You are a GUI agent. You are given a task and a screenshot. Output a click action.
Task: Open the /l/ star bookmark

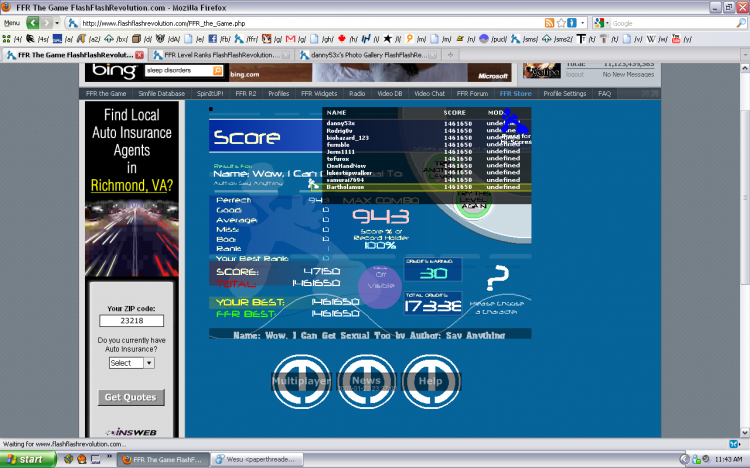(392, 39)
